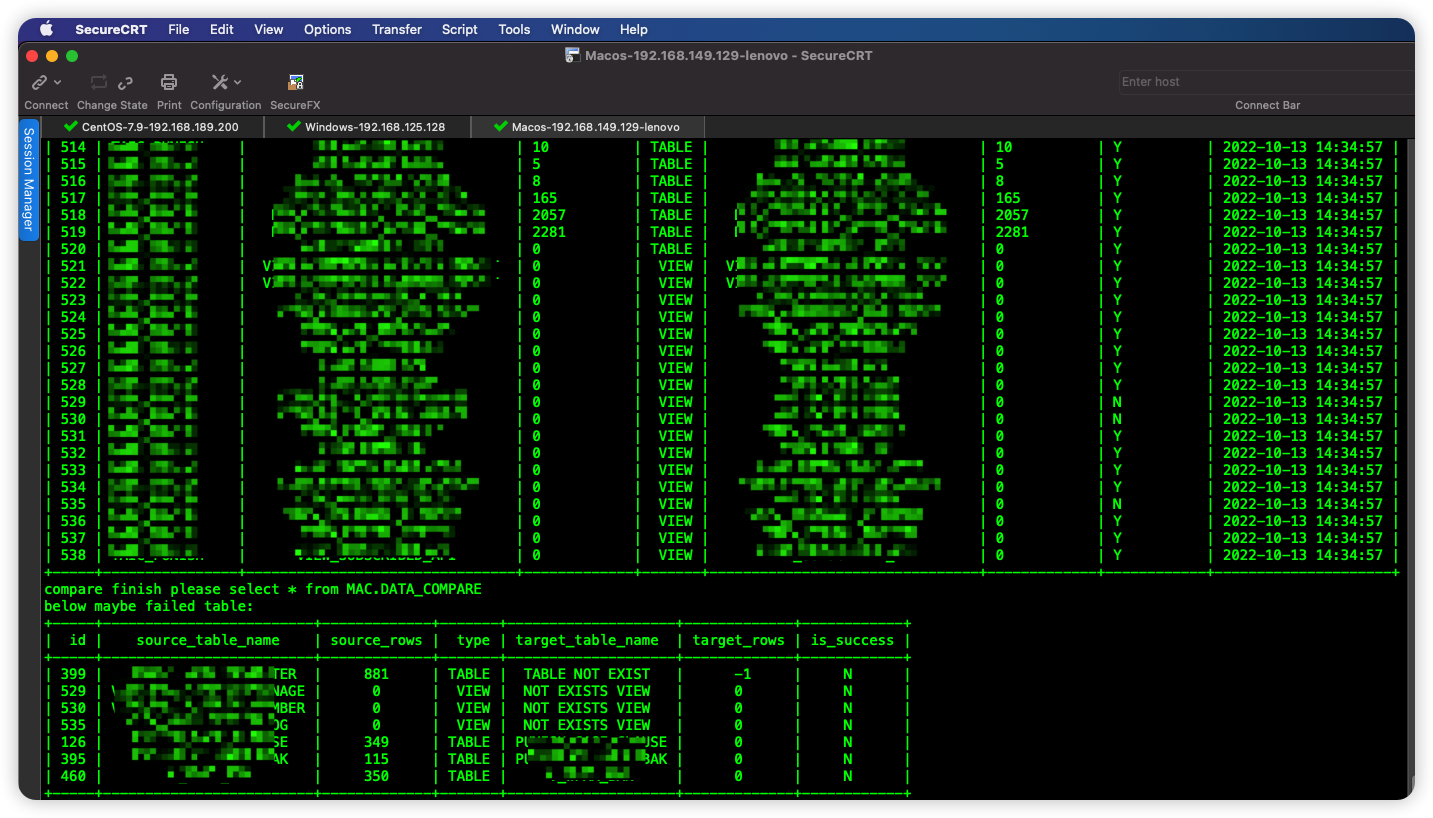The height and width of the screenshot is (818, 1433).
Task: Click source rows value 115
Action: pos(376,759)
